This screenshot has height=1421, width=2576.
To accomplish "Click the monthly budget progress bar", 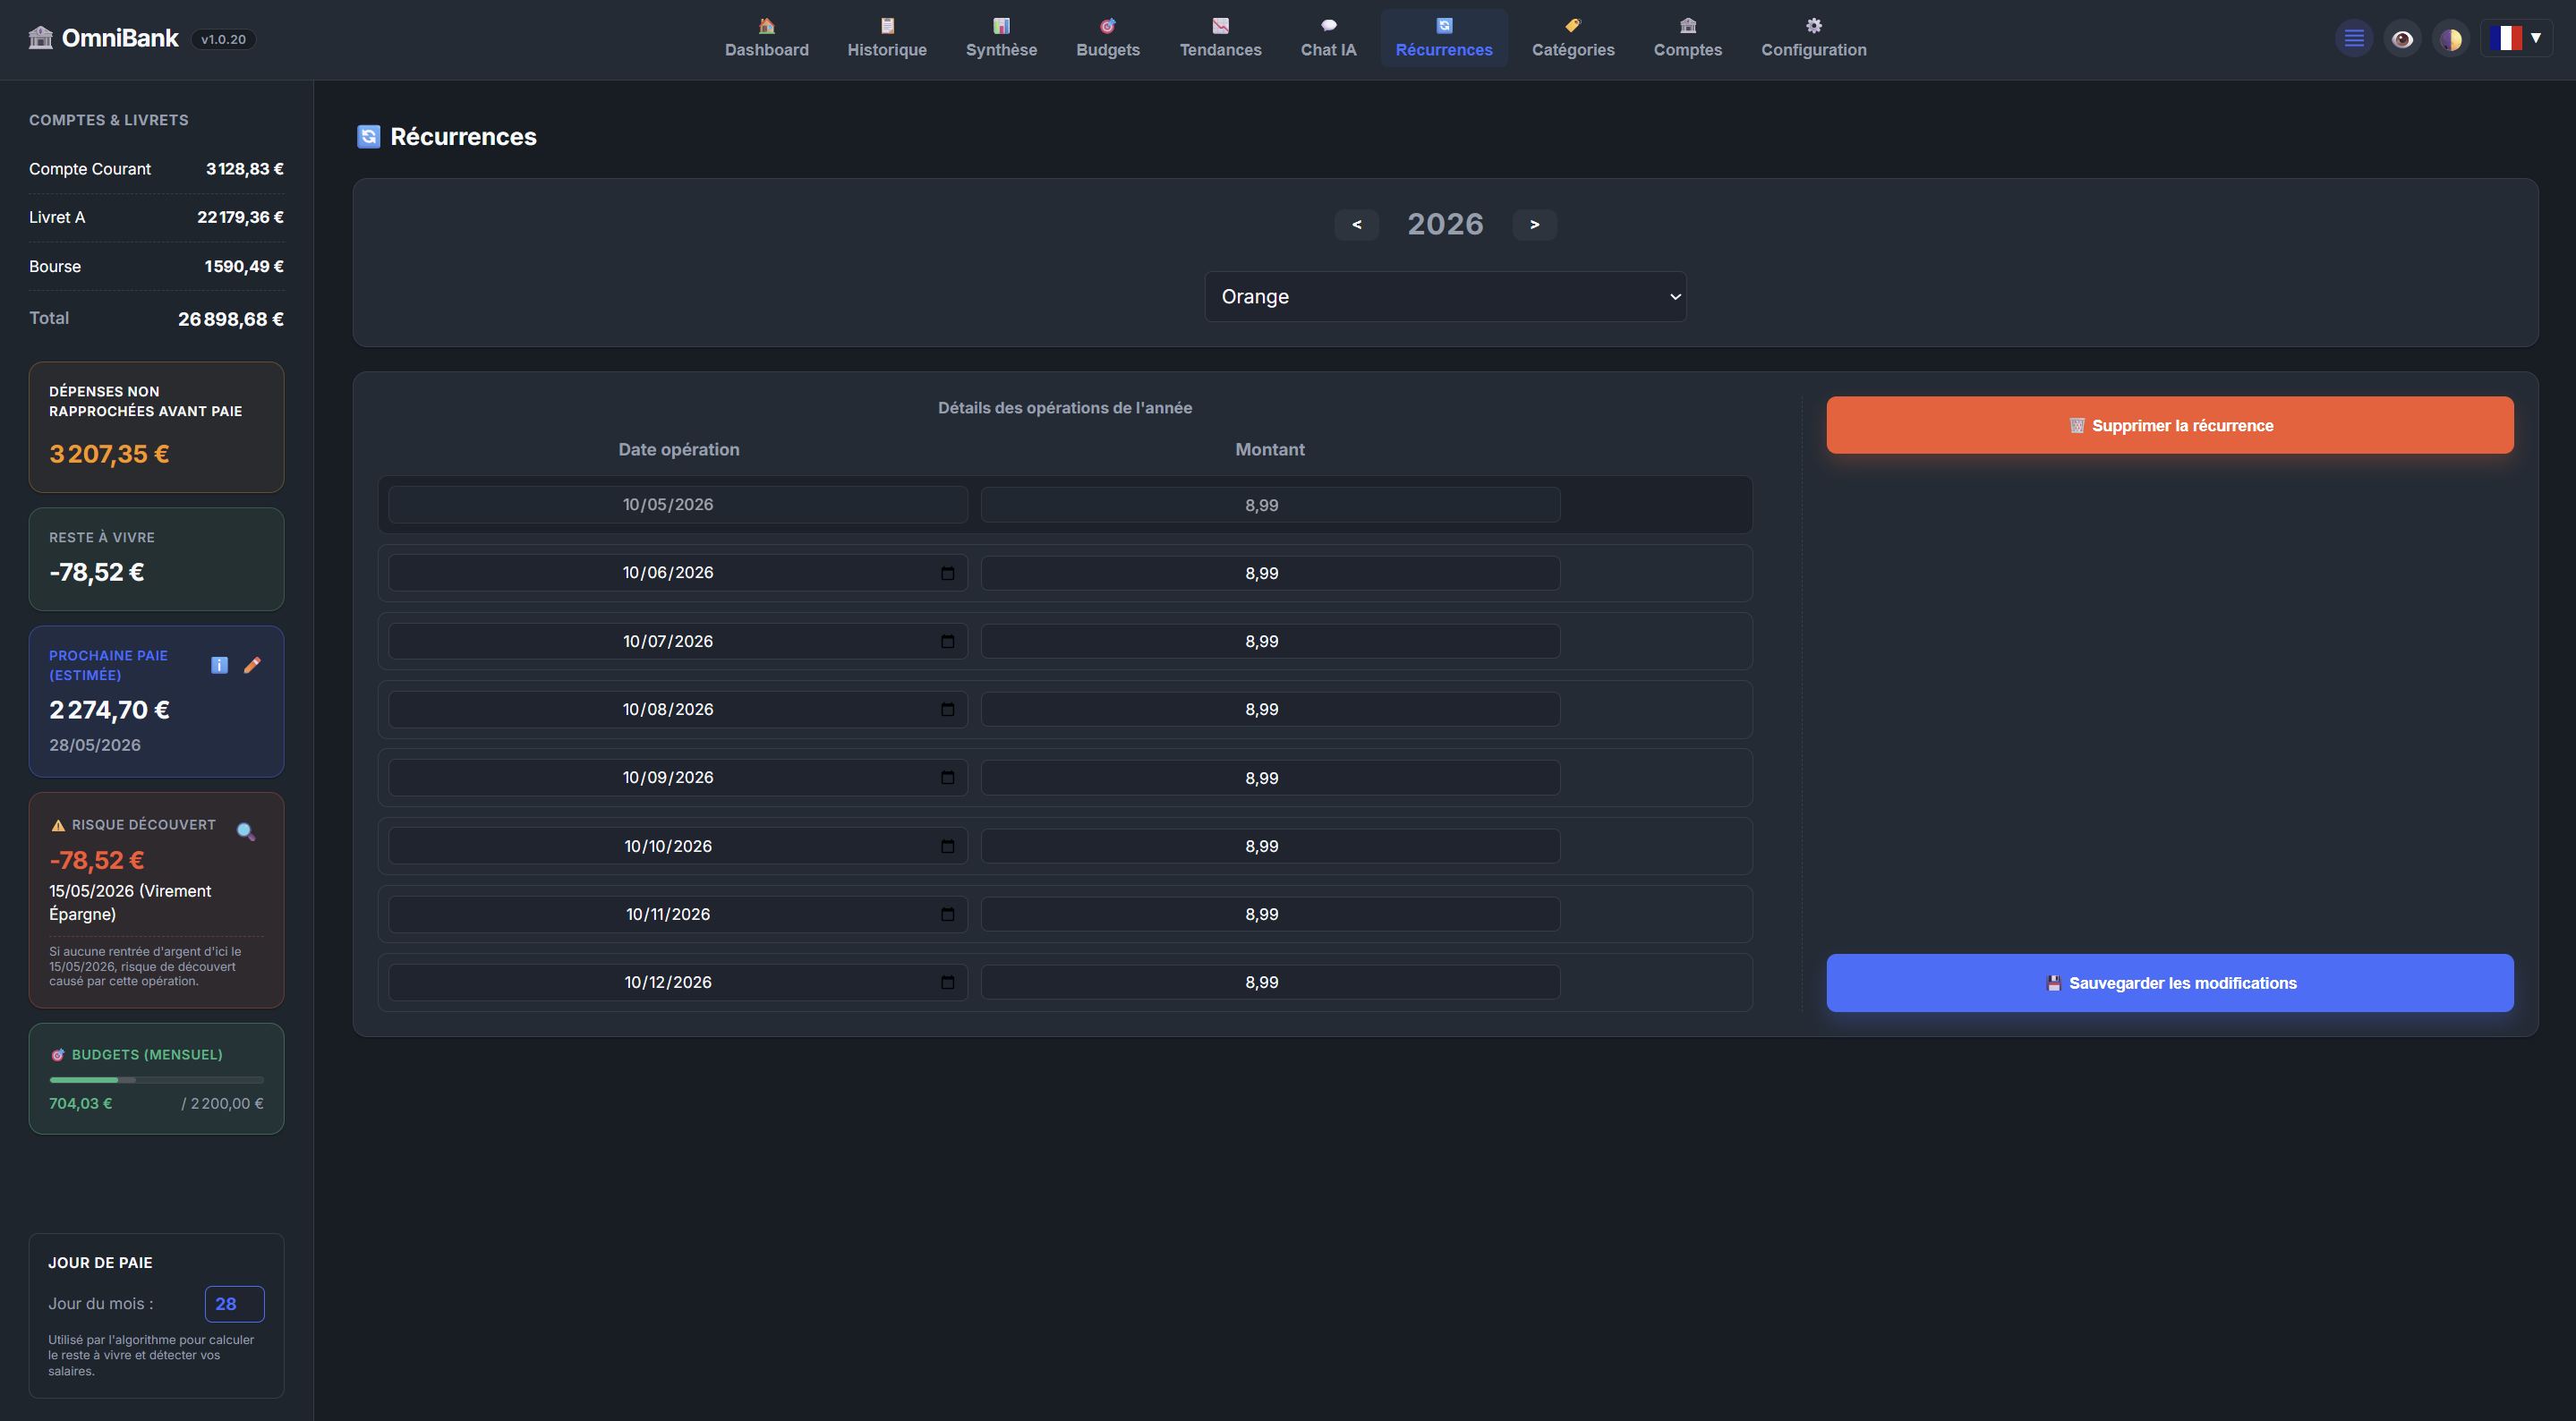I will (x=156, y=1080).
